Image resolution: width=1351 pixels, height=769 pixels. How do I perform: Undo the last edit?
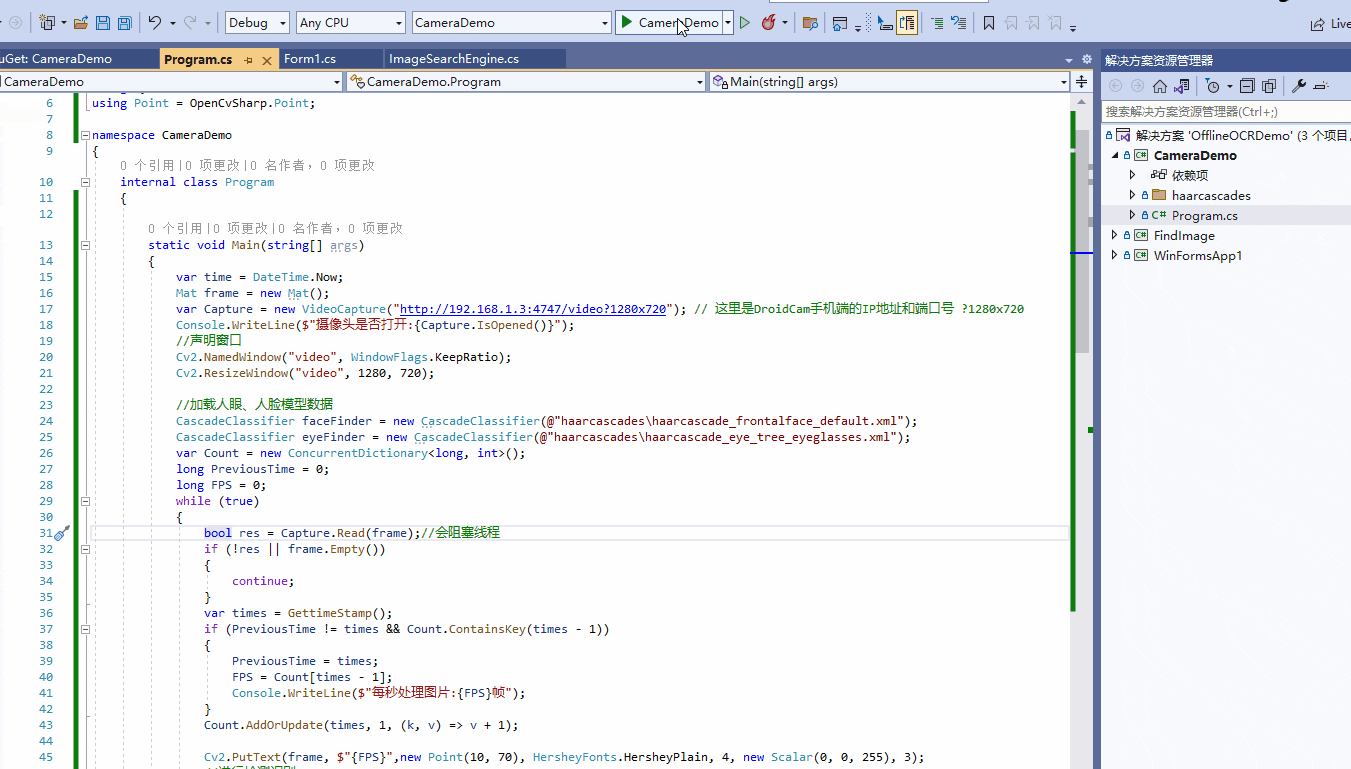(155, 22)
